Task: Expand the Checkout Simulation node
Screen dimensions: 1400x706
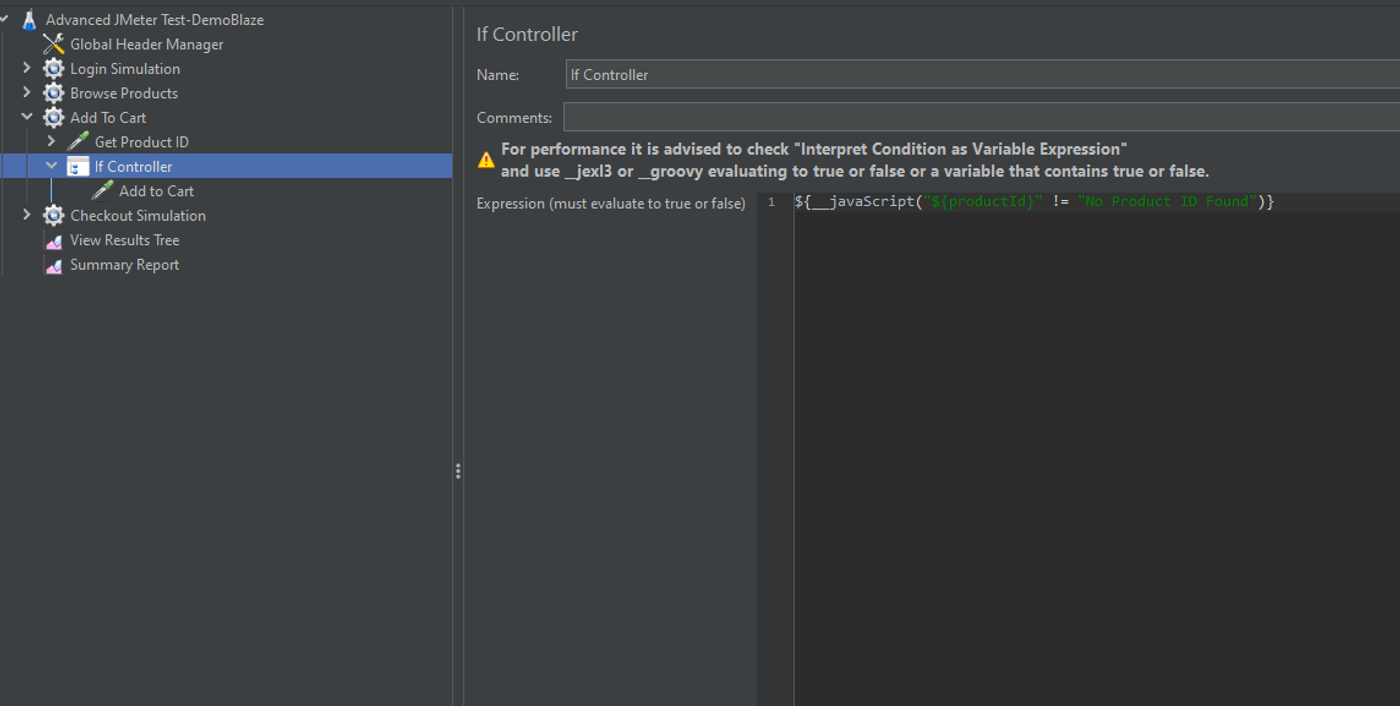Action: [27, 215]
